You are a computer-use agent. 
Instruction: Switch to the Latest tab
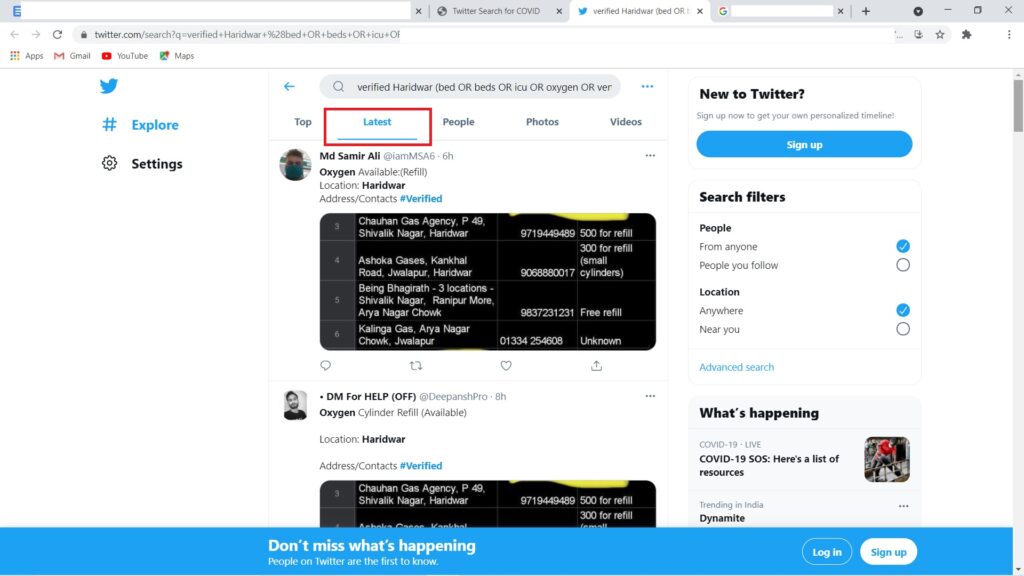[x=377, y=122]
